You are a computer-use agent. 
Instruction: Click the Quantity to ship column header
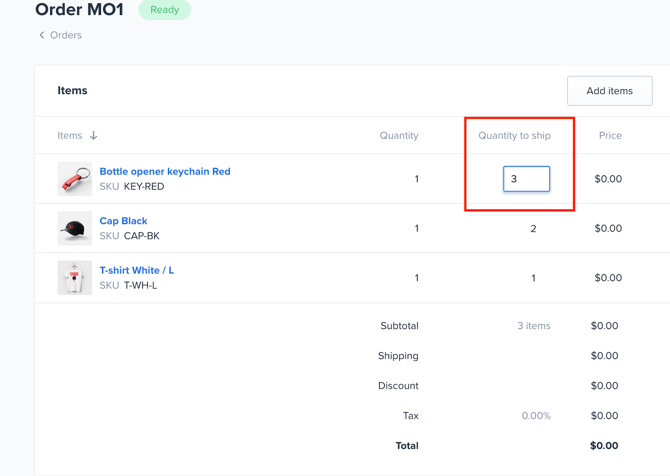[x=514, y=135]
